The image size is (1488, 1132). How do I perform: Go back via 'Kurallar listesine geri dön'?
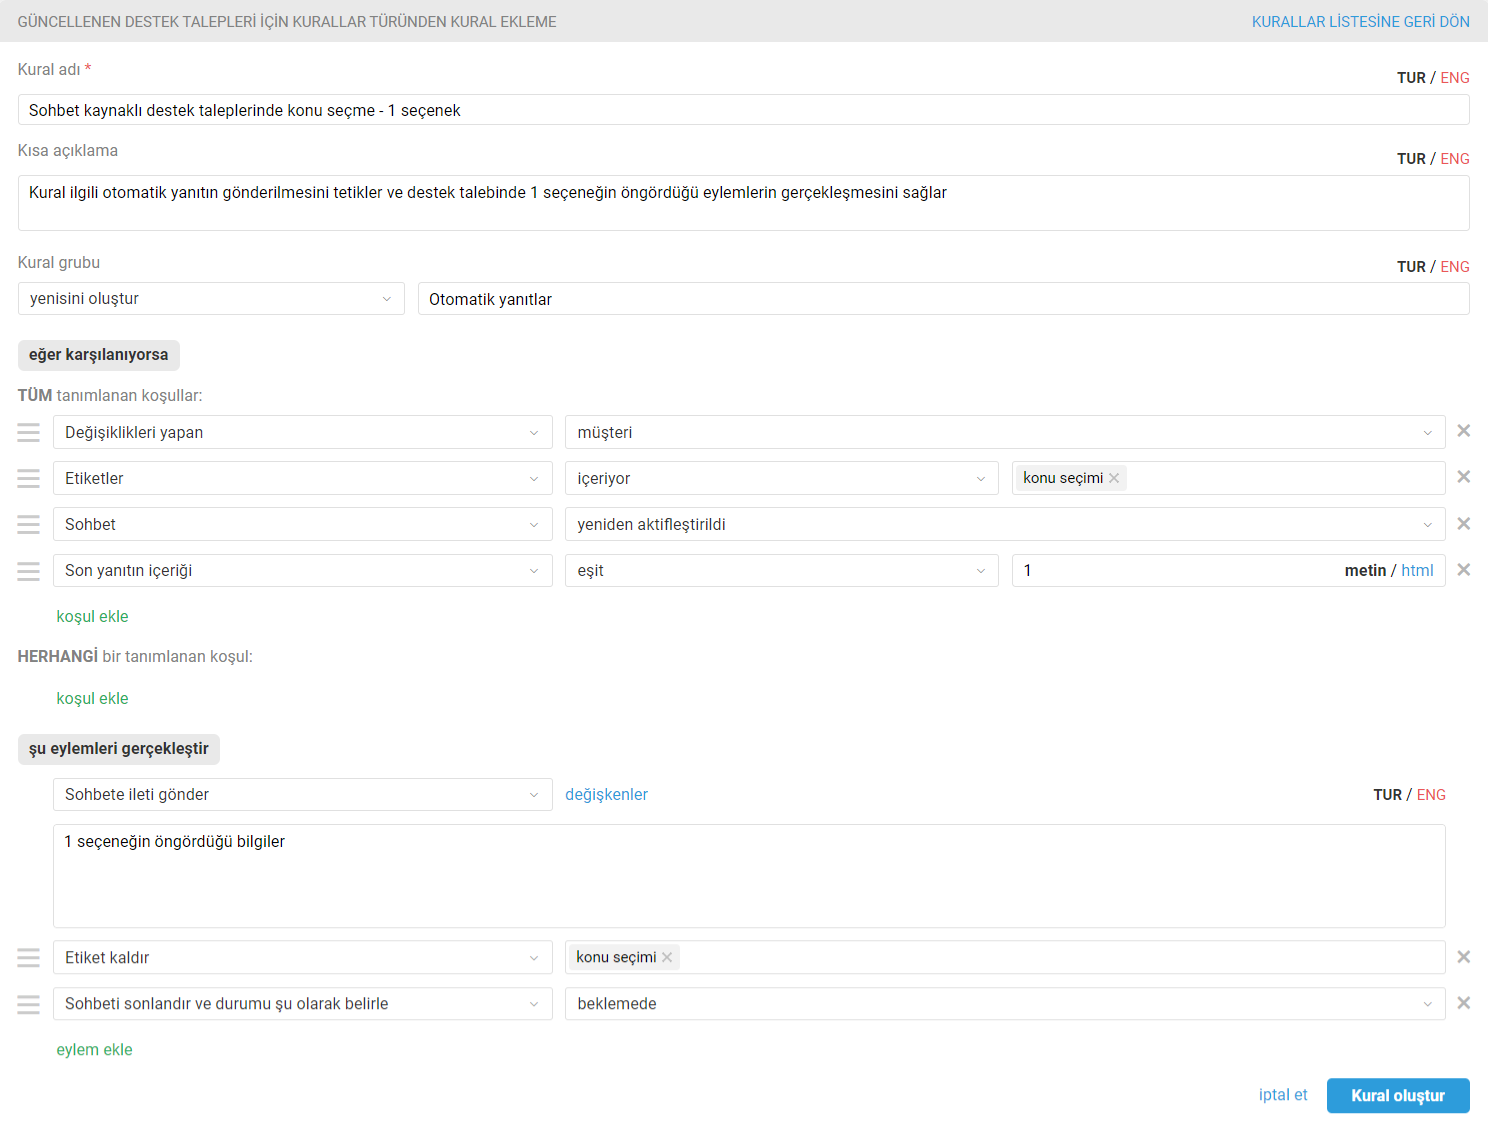tap(1360, 21)
